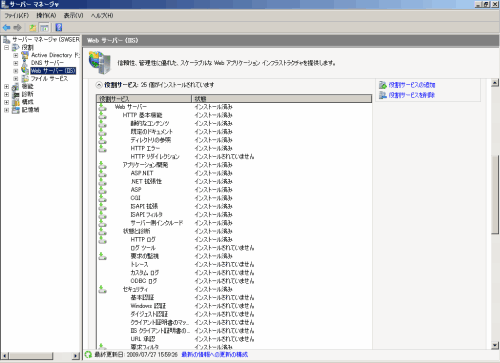The height and width of the screenshot is (363, 500).
Task: Click the 構成 node icon
Action: pyautogui.click(x=16, y=102)
